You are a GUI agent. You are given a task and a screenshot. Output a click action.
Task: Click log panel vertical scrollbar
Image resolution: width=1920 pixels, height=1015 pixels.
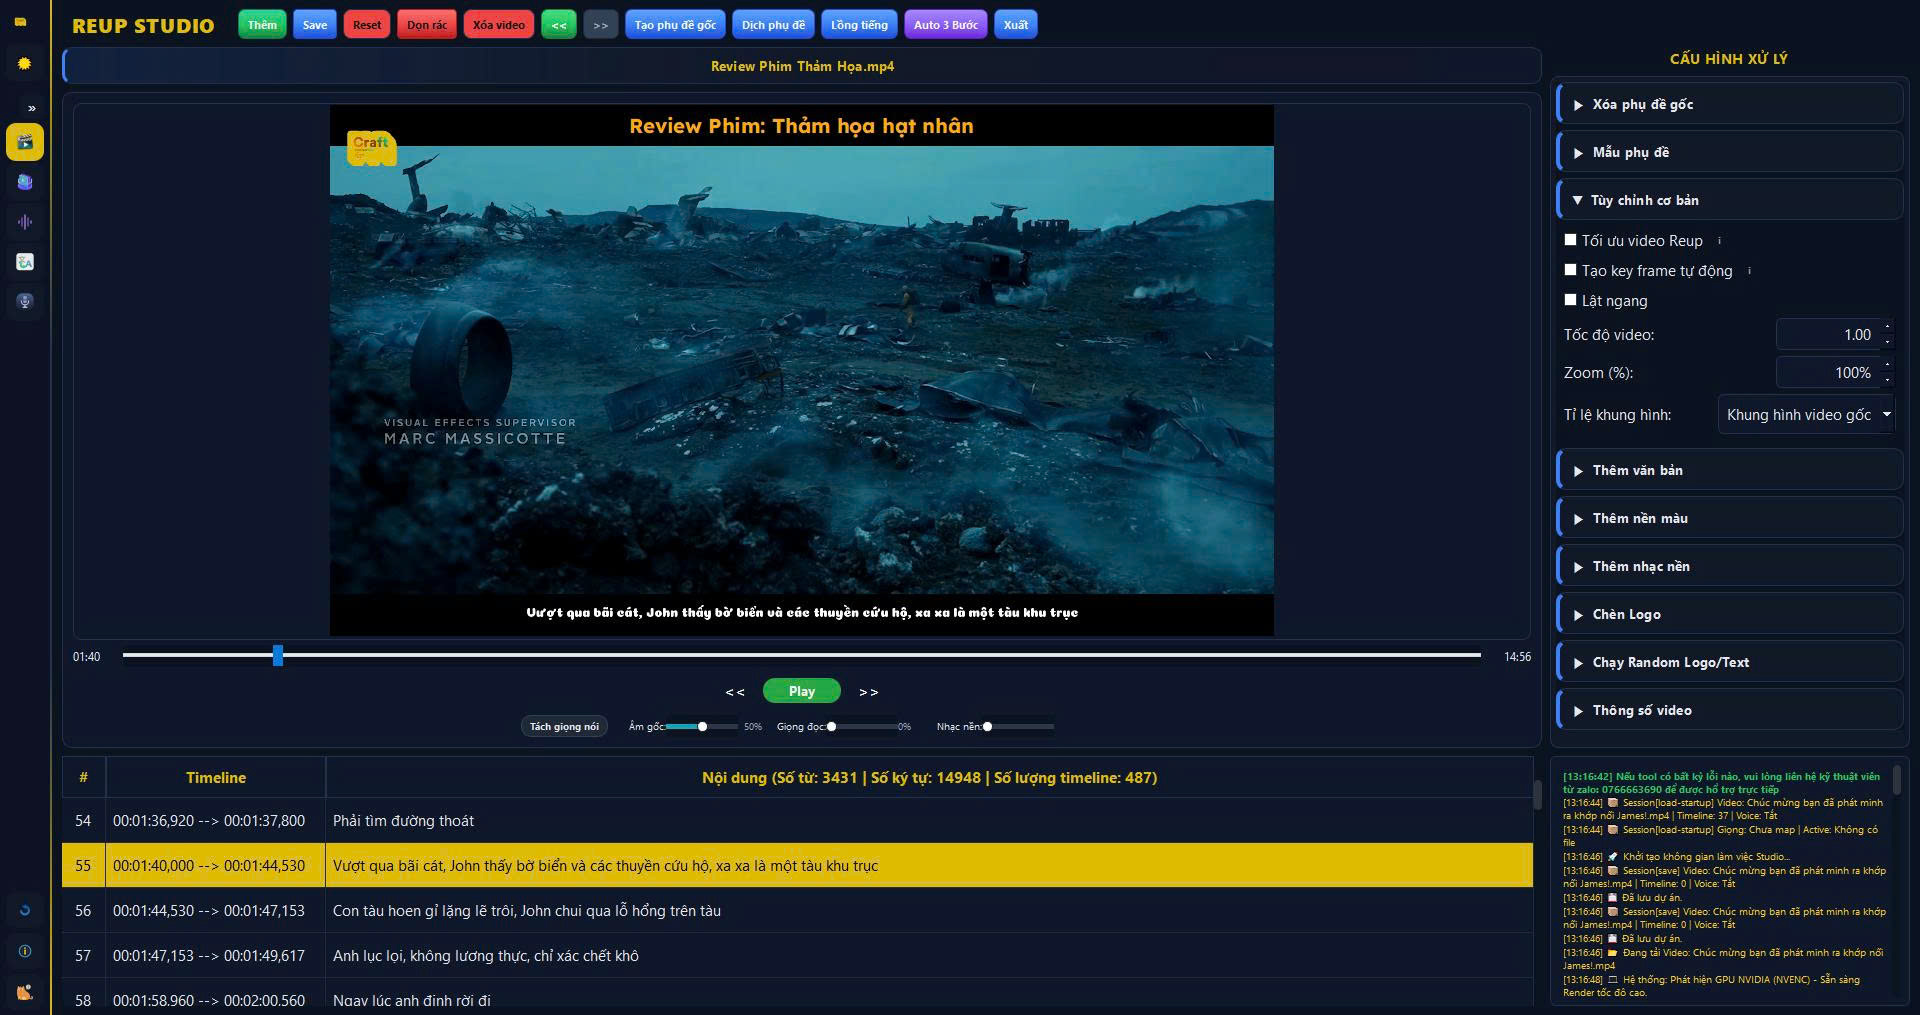point(1897,780)
